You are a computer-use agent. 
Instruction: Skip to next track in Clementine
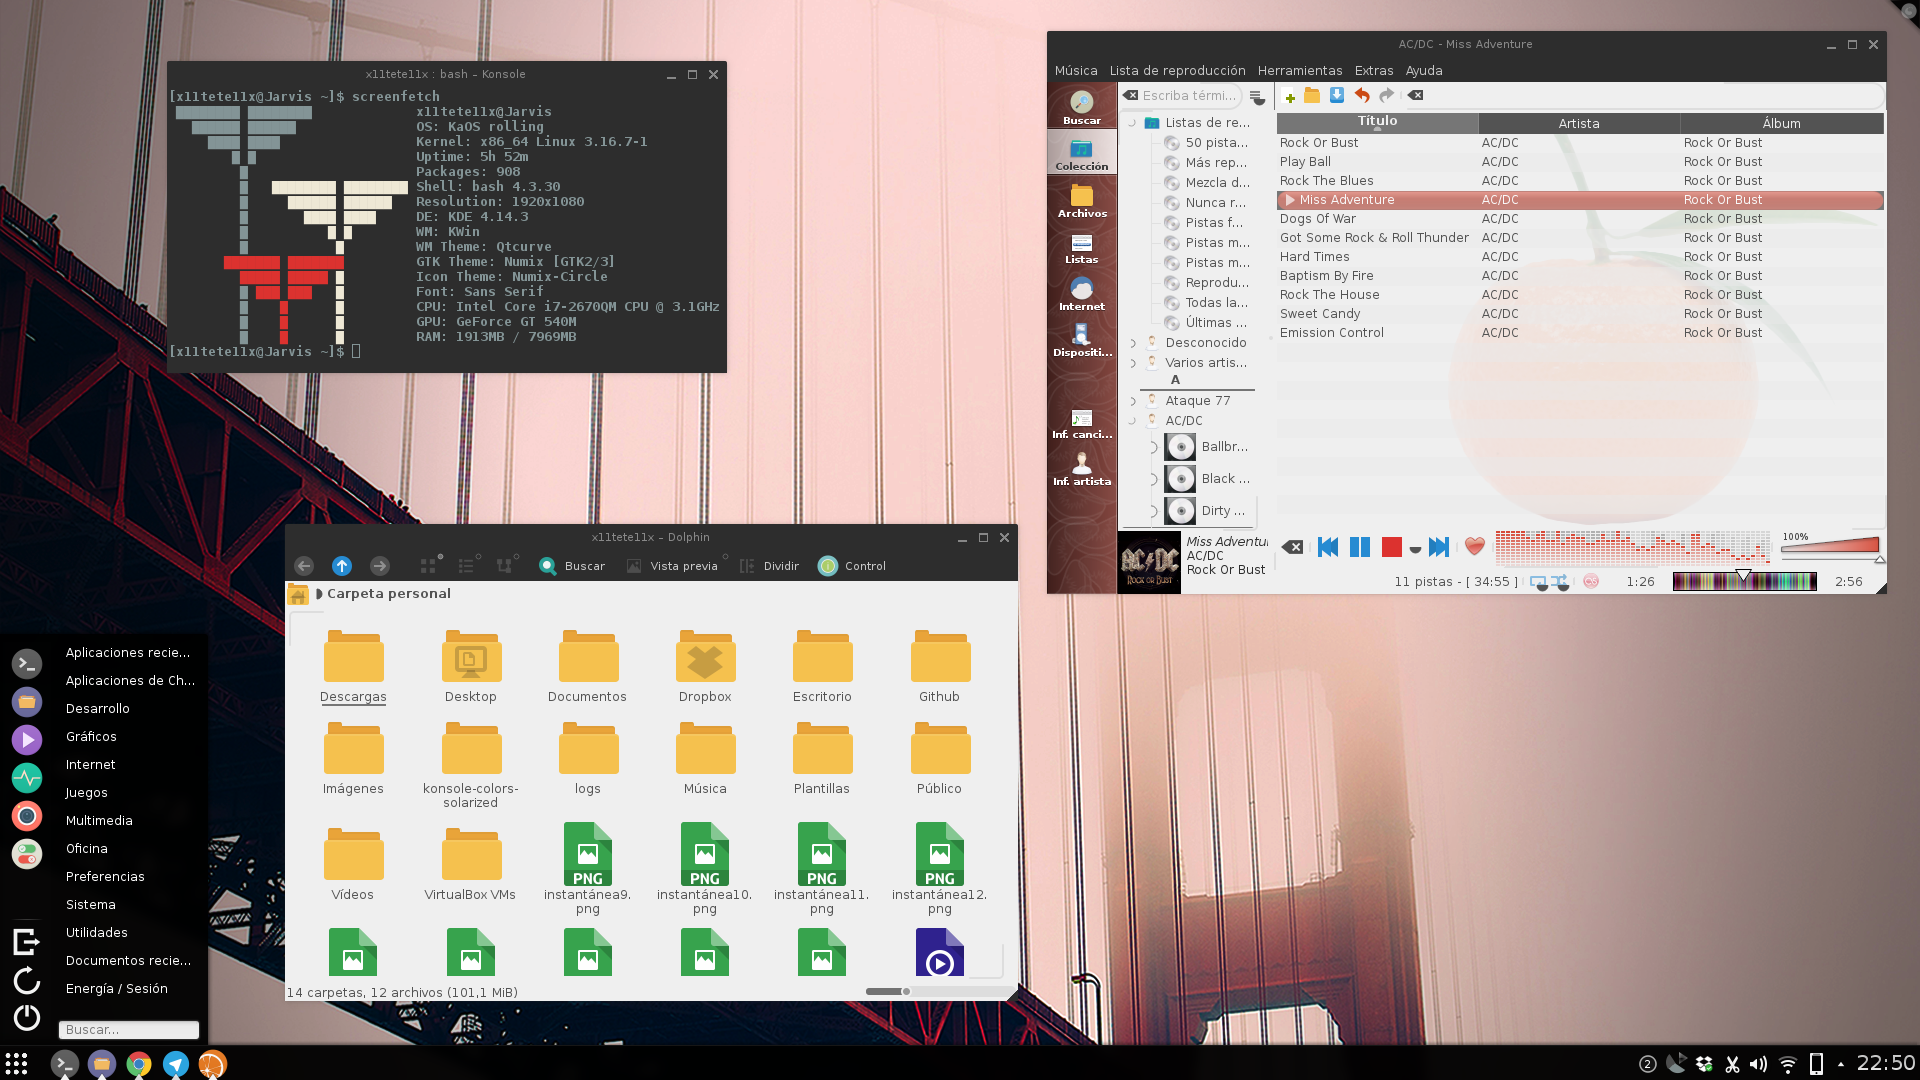coord(1439,547)
